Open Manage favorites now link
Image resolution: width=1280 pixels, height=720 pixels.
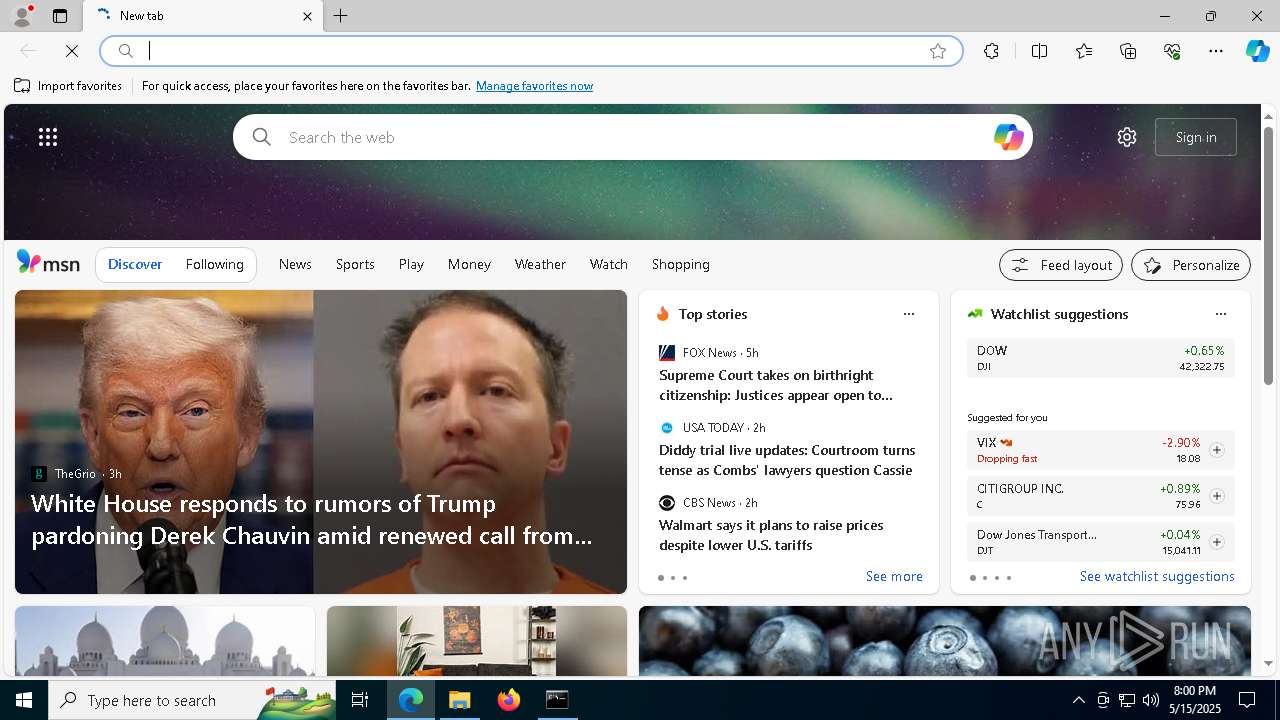[x=534, y=86]
